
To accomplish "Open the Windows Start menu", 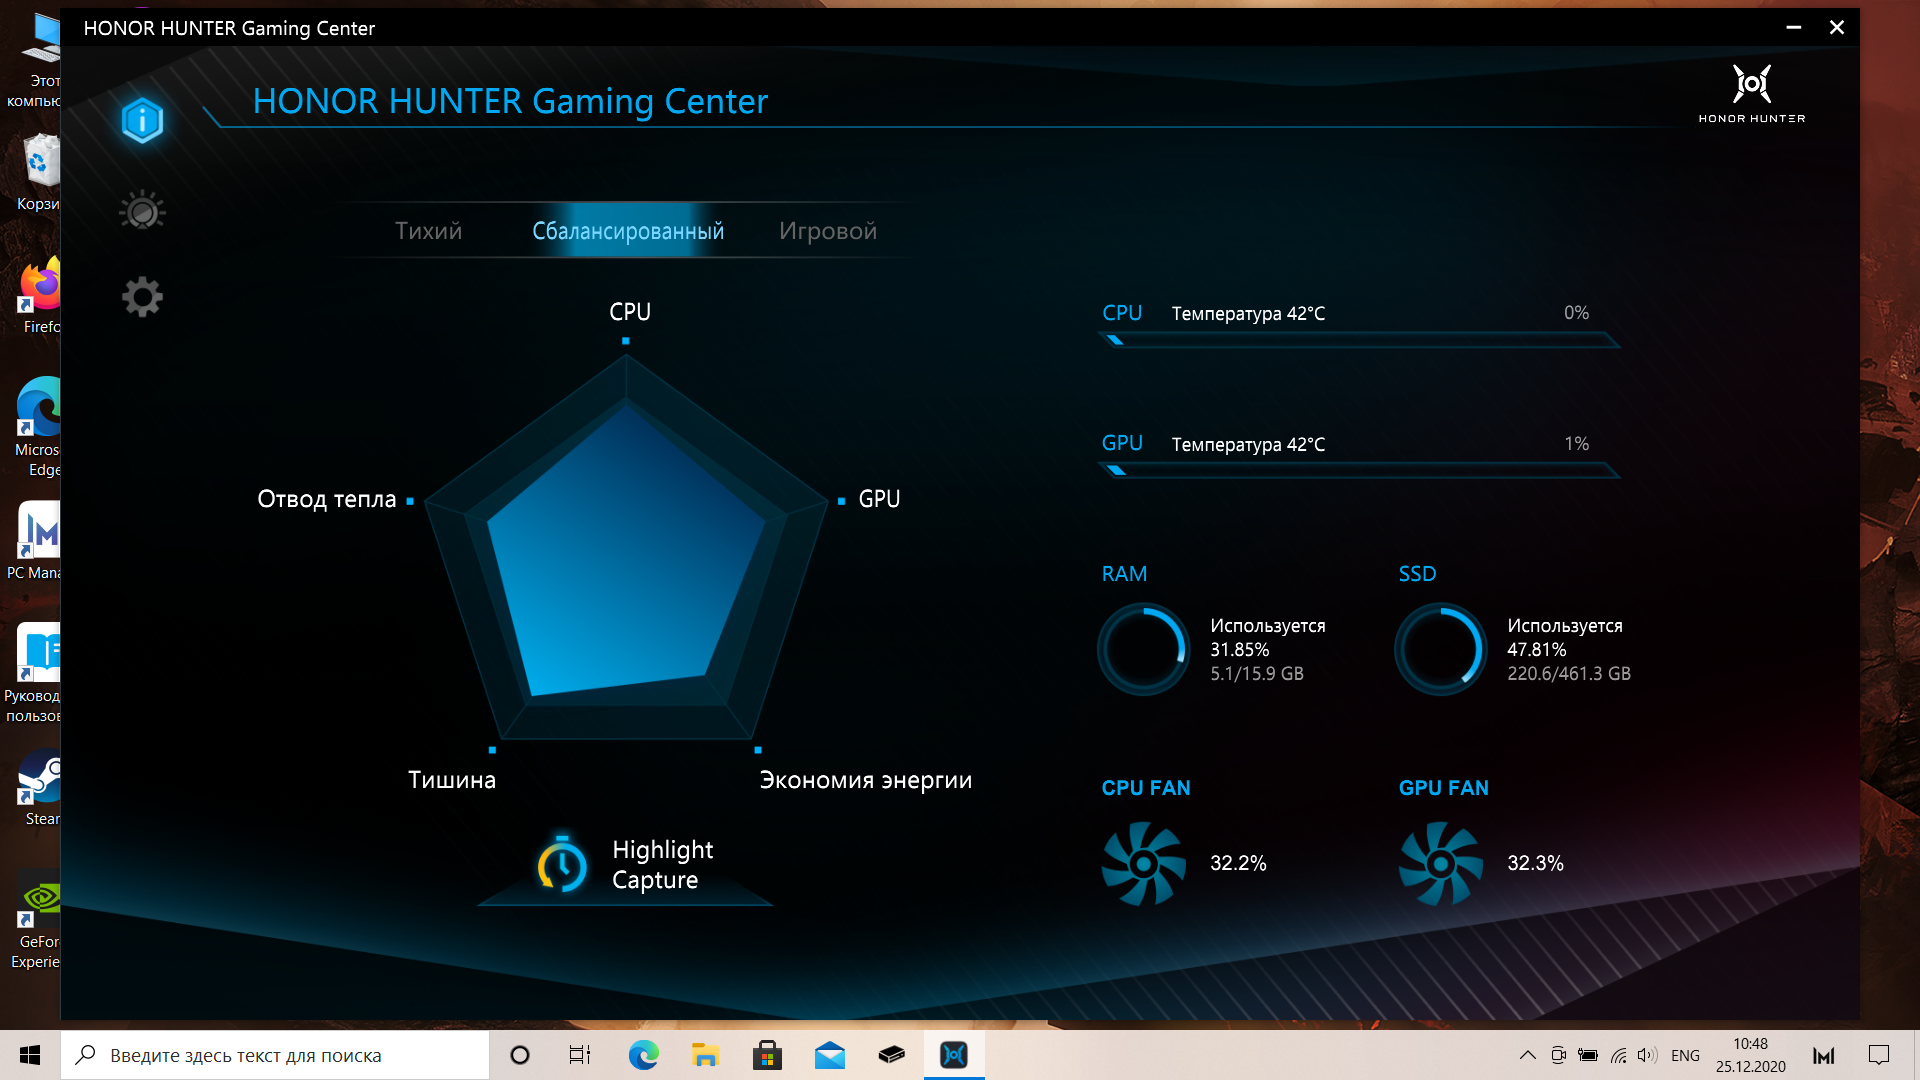I will (30, 1055).
